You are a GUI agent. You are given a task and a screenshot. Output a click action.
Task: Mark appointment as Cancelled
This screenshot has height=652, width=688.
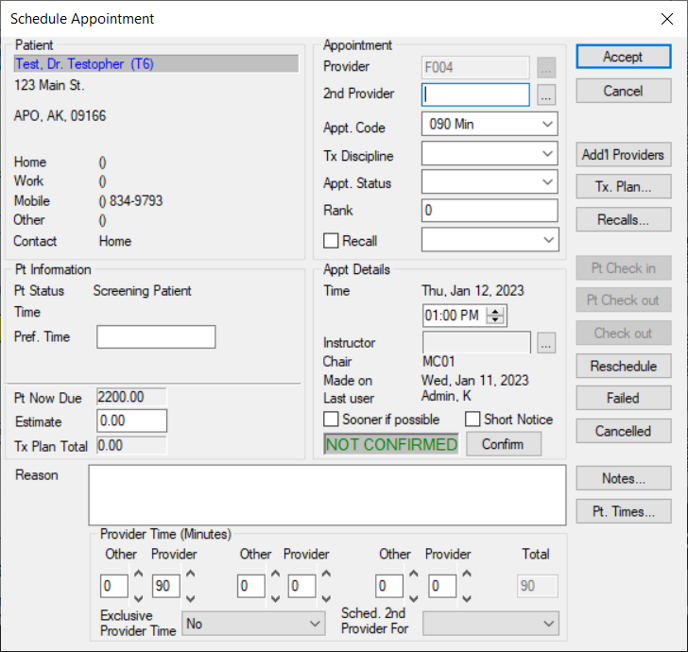(x=624, y=431)
